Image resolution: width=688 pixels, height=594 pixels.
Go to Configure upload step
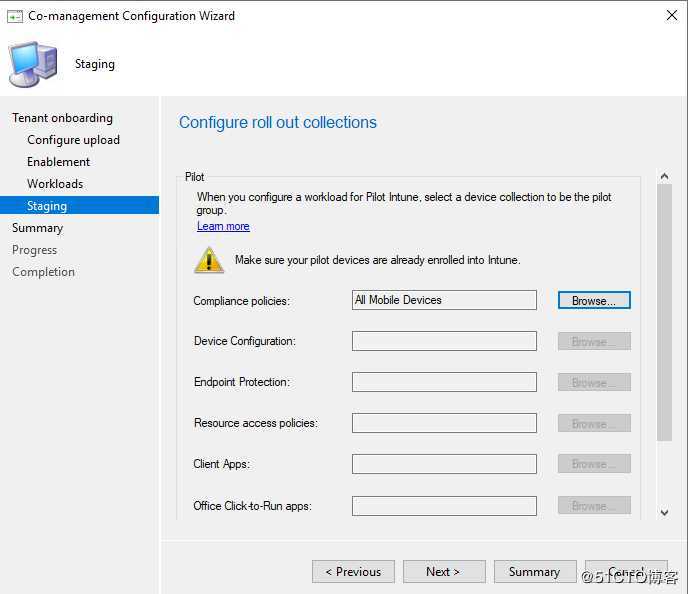pyautogui.click(x=73, y=140)
